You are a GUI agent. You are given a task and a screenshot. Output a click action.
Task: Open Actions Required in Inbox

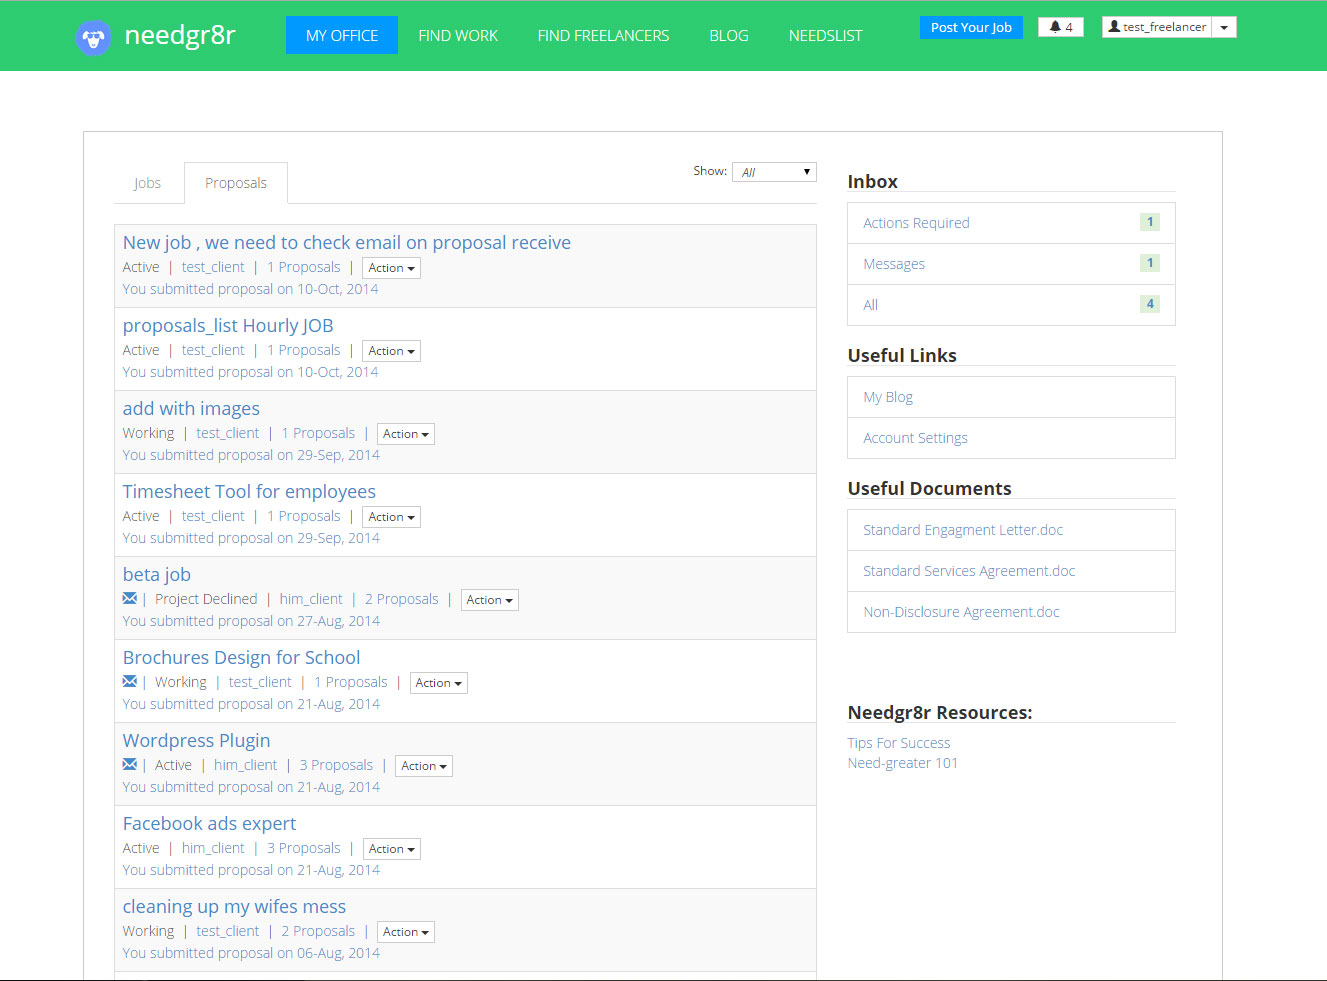tap(916, 223)
